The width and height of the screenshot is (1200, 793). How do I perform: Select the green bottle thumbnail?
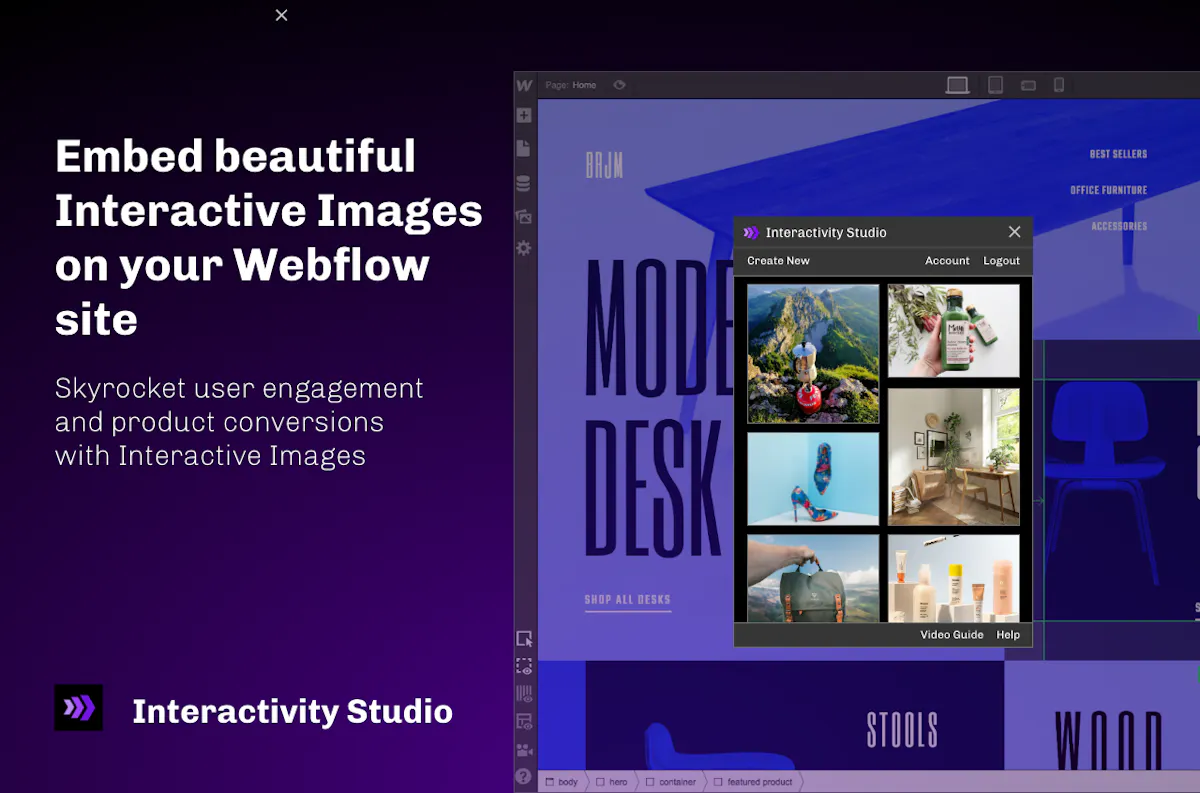click(x=954, y=331)
